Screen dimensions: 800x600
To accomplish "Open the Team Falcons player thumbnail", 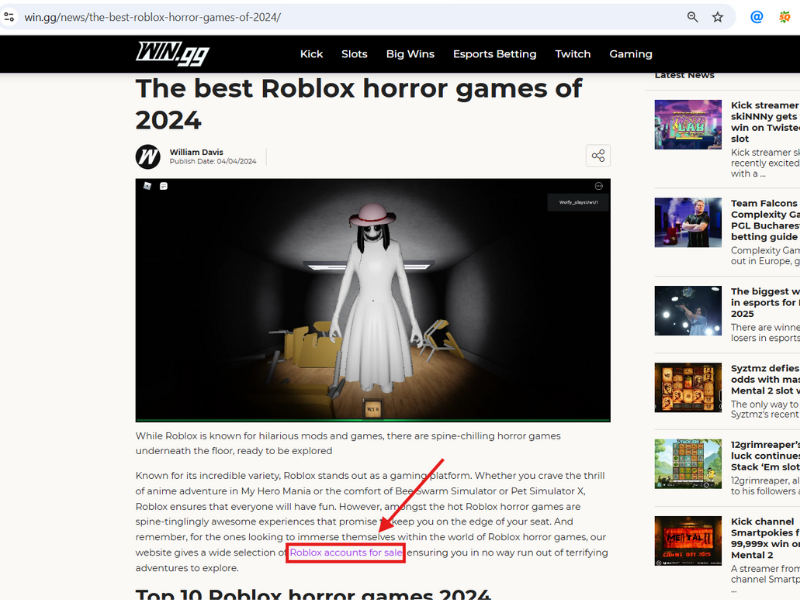I will 688,222.
